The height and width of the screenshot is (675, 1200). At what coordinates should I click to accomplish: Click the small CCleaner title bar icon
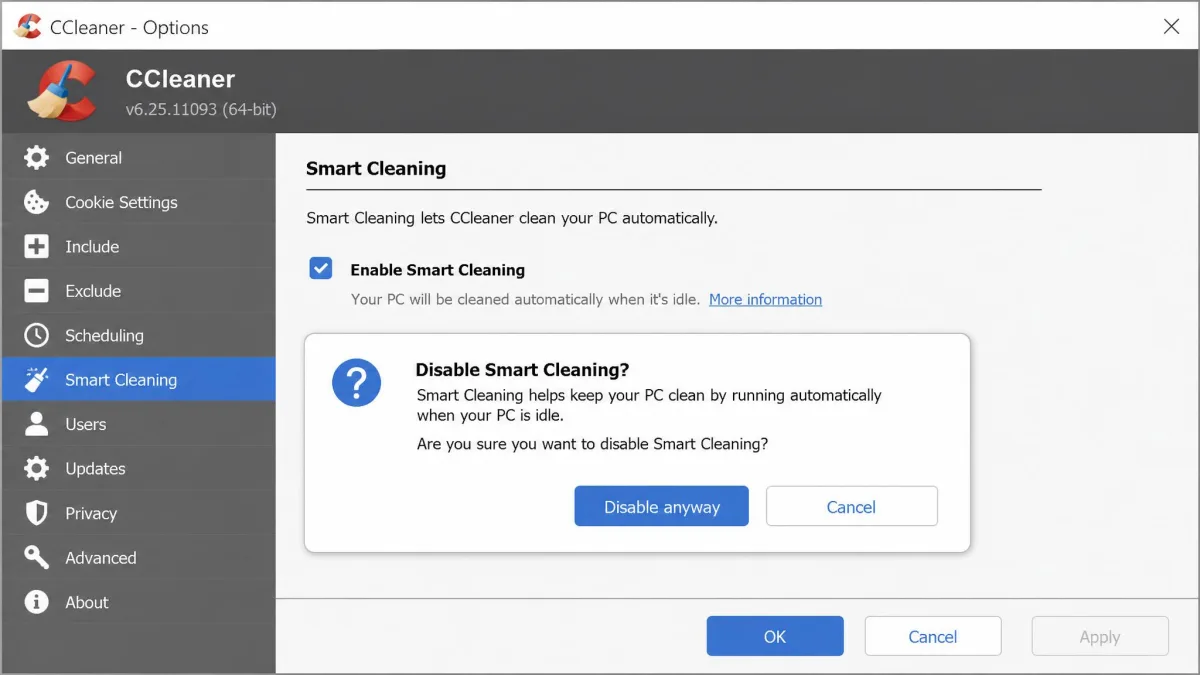28,27
